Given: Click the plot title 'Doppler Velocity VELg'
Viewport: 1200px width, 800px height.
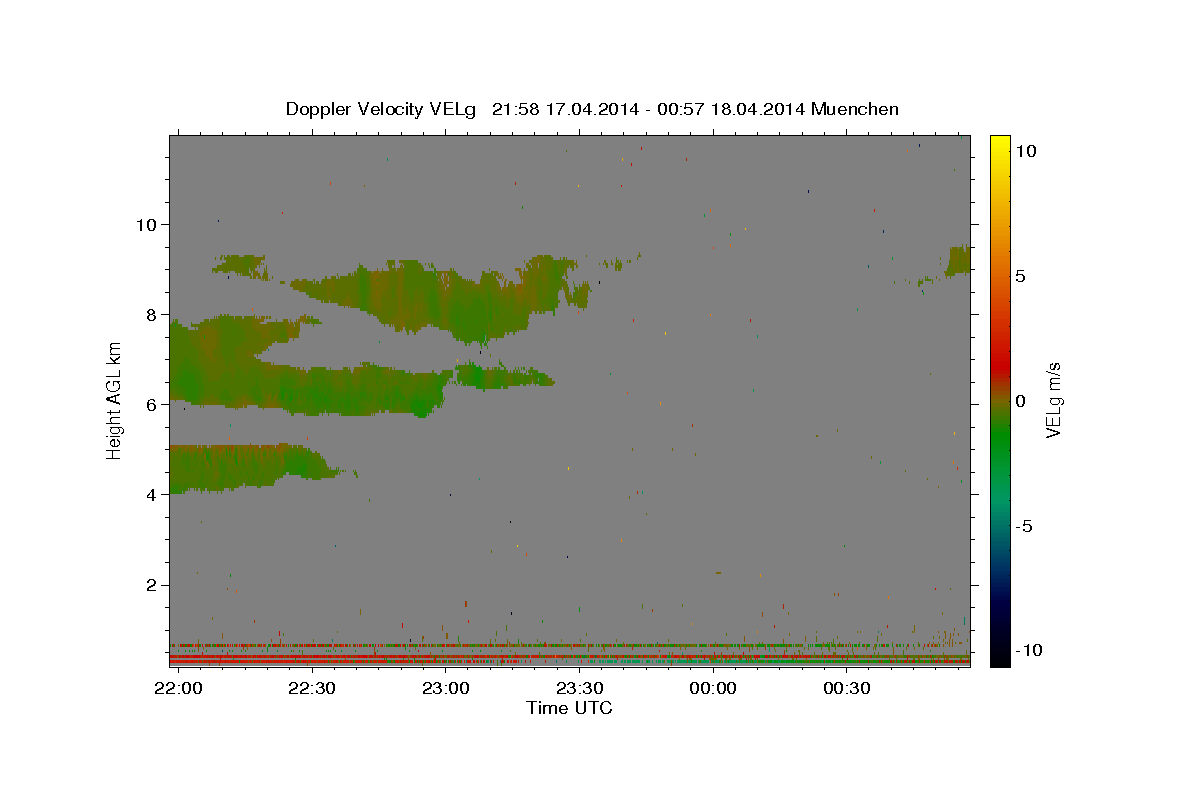Looking at the screenshot, I should coord(383,109).
